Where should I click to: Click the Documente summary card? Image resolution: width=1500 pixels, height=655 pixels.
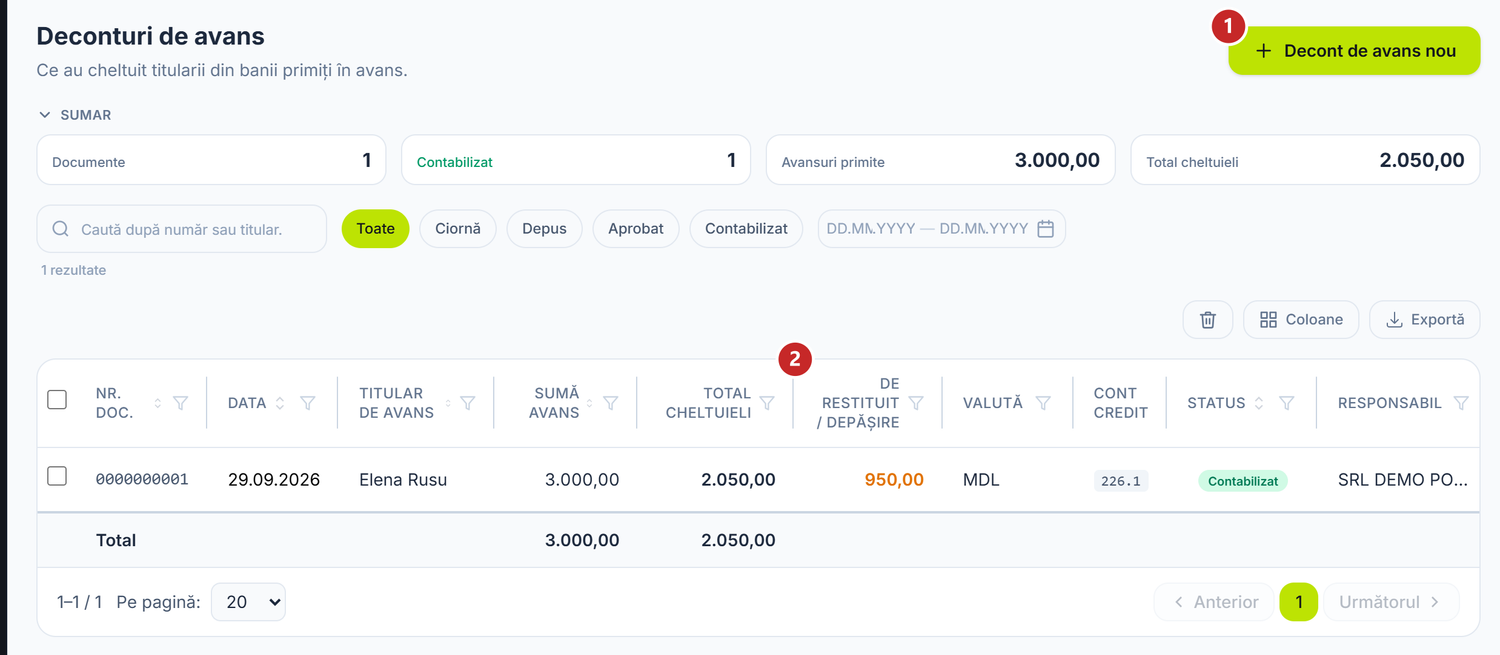211,160
